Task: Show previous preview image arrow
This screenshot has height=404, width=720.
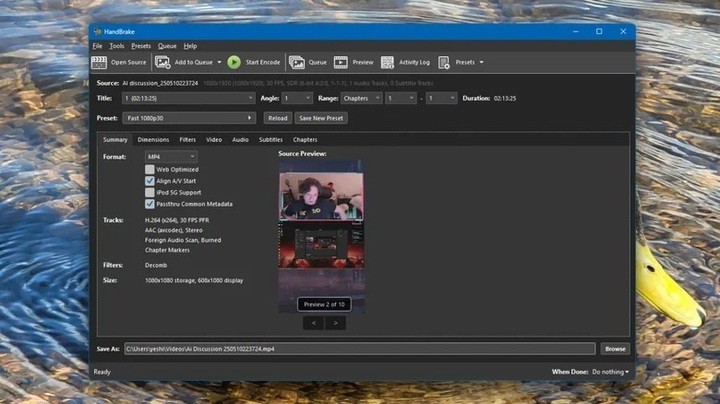Action: pos(313,323)
